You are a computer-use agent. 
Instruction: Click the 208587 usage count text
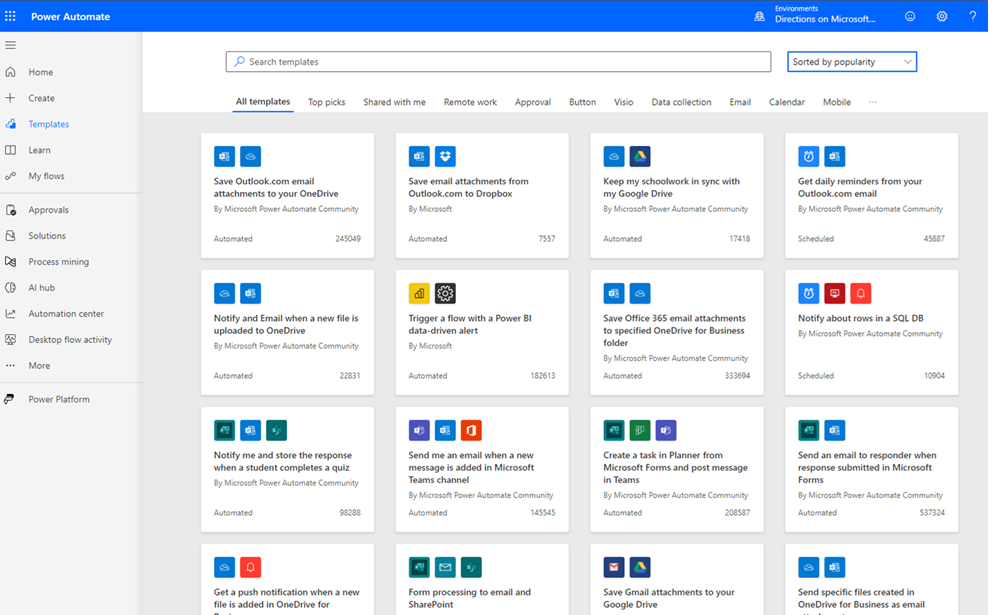pos(737,513)
